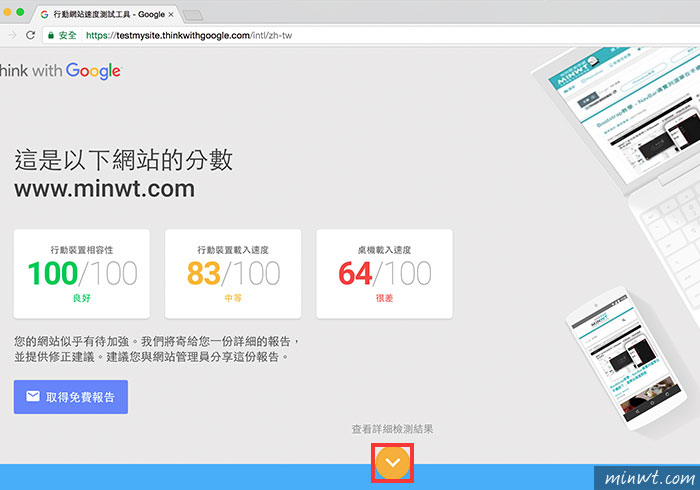Click the 行動裝置相容性 100/100 score card
700x490 pixels.
coord(82,274)
